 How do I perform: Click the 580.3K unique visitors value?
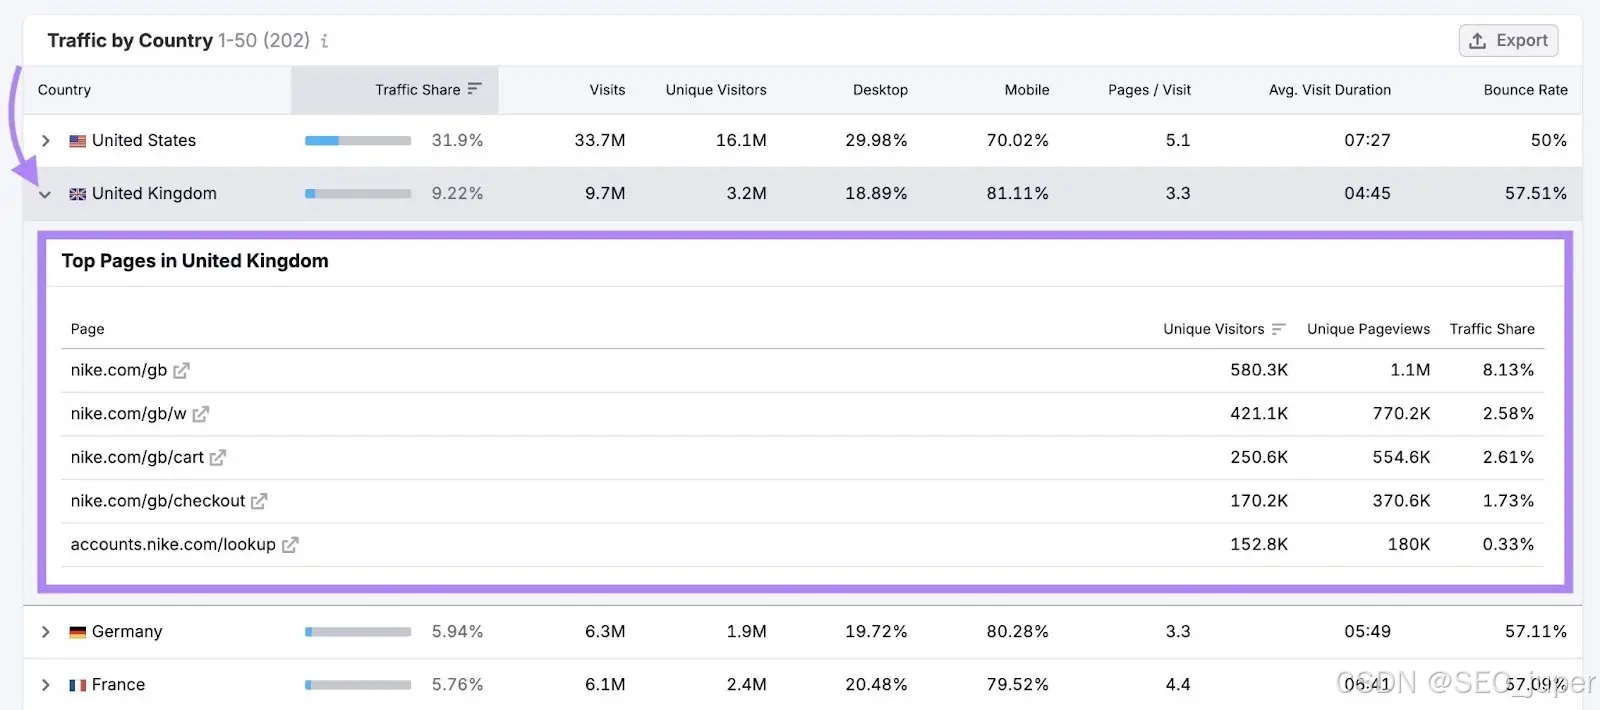[1259, 370]
